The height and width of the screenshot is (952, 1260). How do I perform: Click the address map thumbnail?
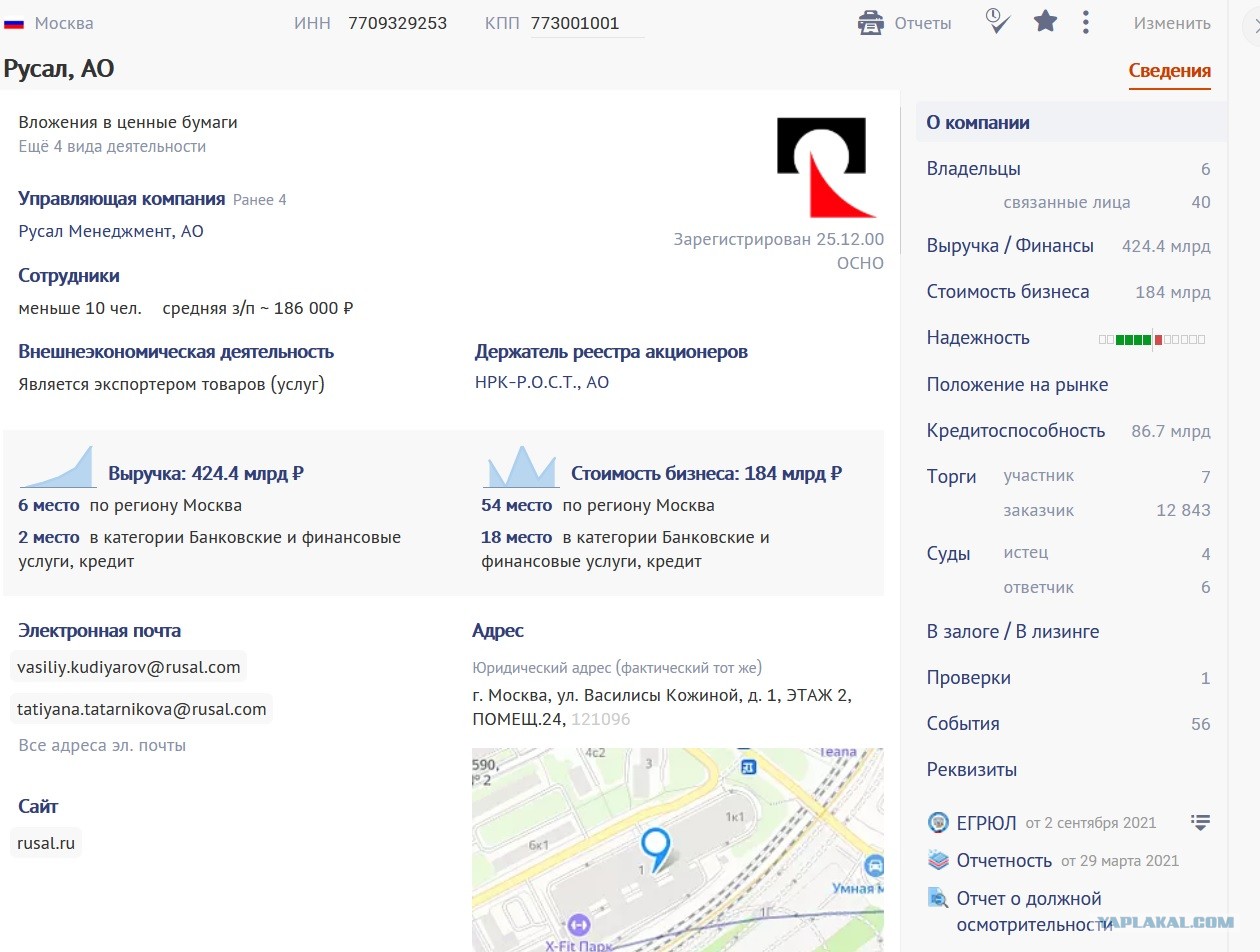(678, 850)
